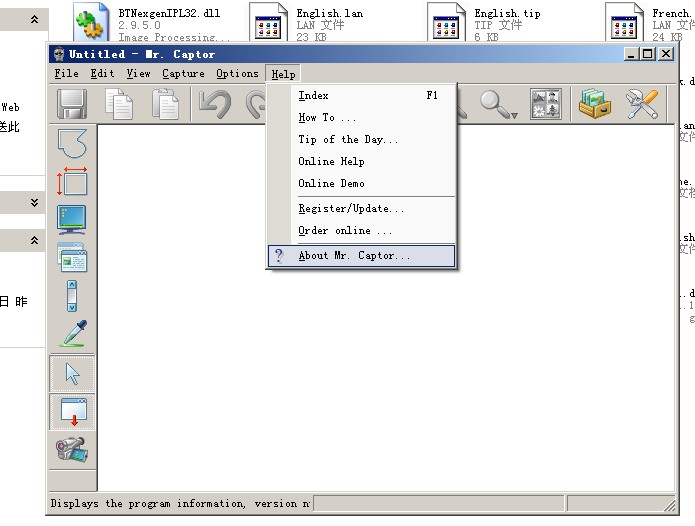This screenshot has height=526, width=695.
Task: Minimize the Mr. Captor window
Action: [x=632, y=54]
